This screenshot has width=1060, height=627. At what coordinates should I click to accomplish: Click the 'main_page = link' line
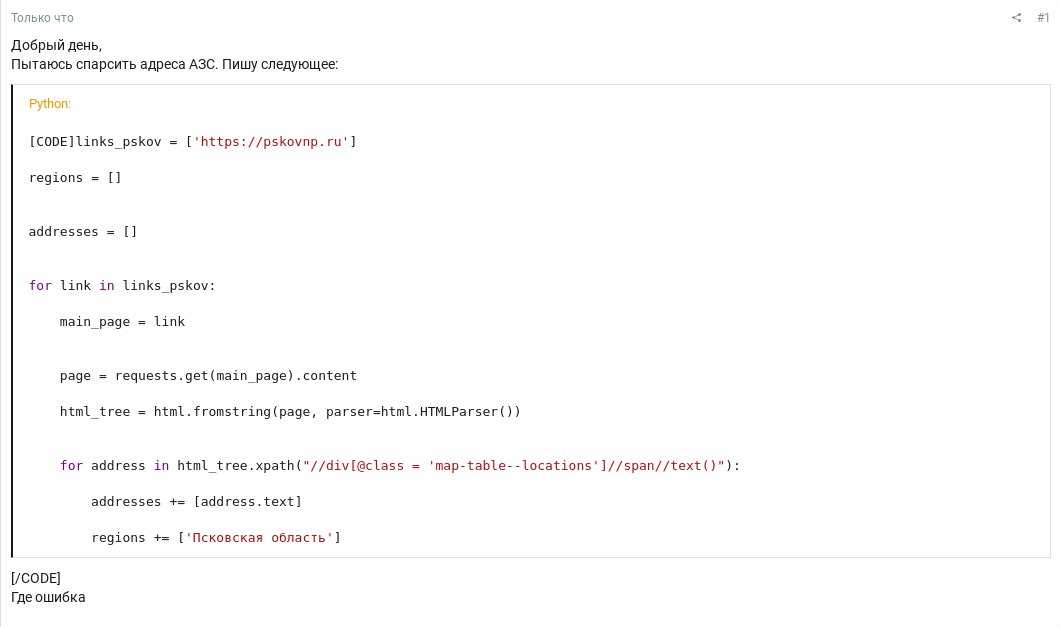[x=122, y=322]
